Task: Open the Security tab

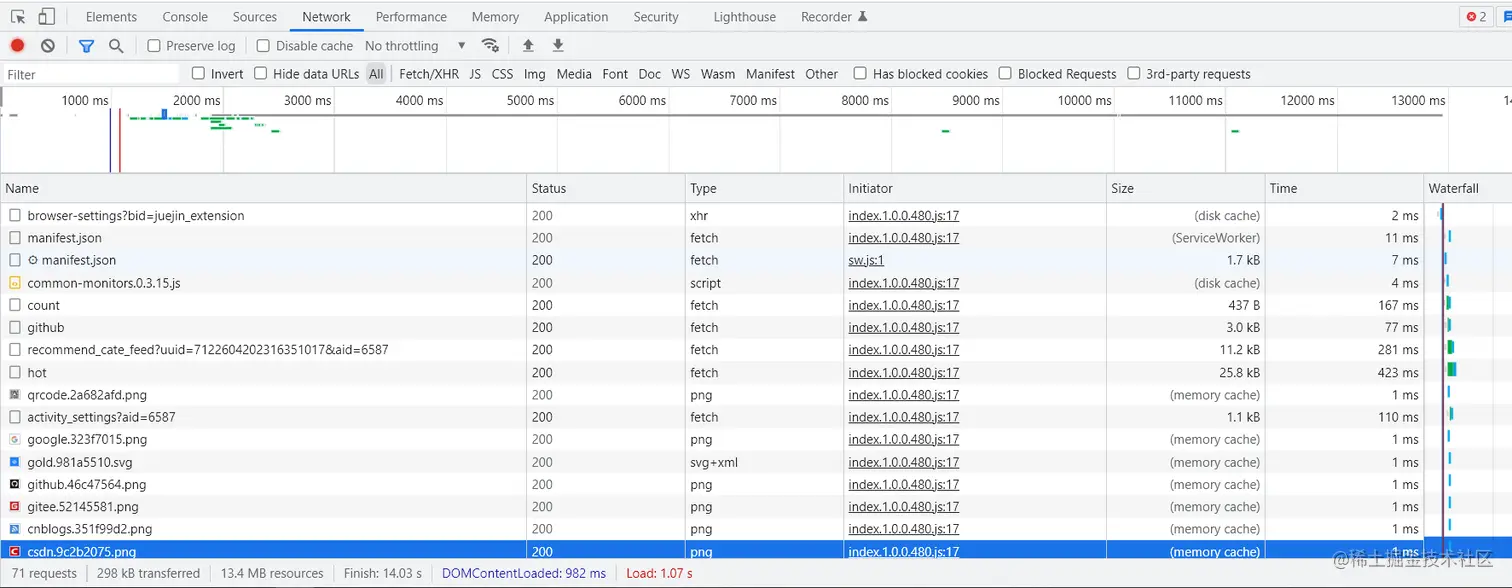Action: pos(656,17)
